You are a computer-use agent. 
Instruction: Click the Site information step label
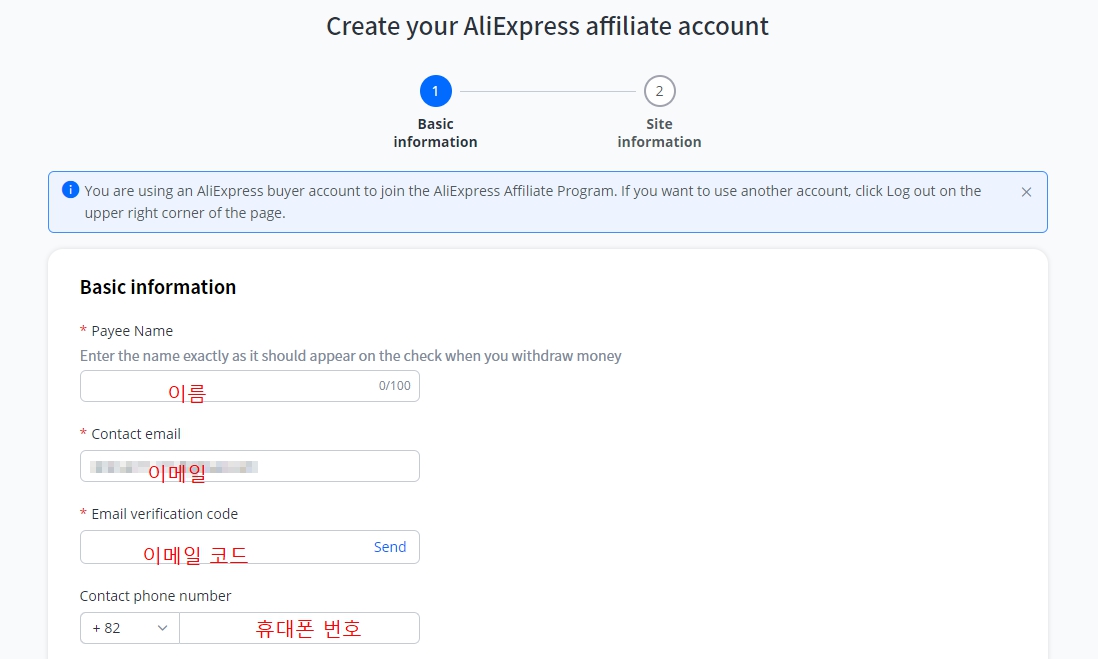tap(659, 133)
